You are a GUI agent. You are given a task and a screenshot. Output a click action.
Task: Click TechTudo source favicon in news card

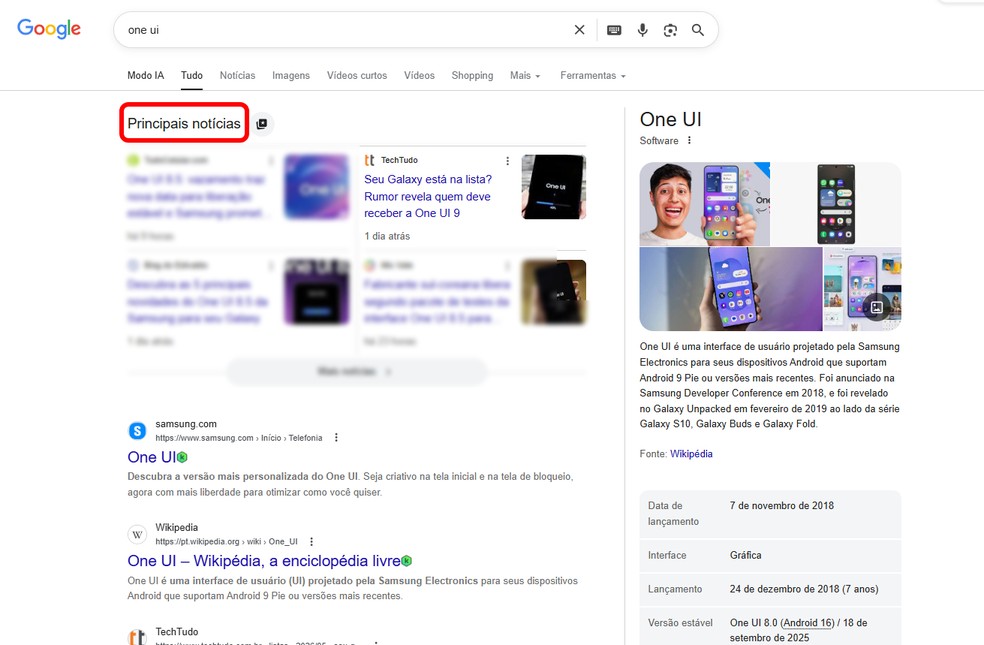[370, 160]
